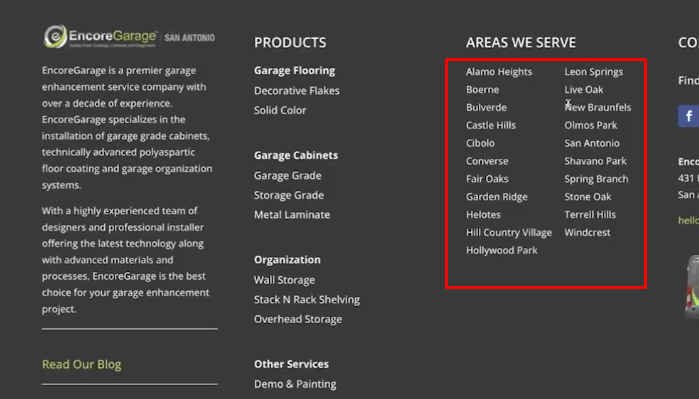
Task: Select Shavano Park service area
Action: (596, 161)
